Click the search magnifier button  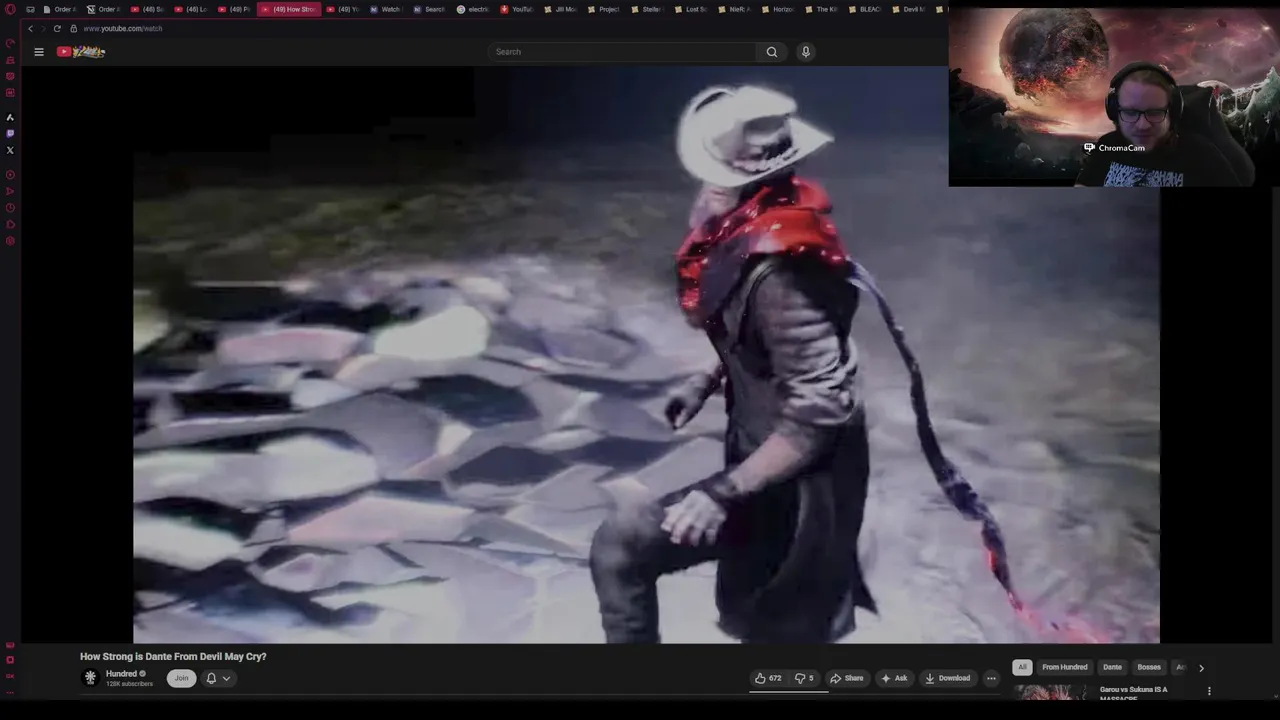pos(771,52)
